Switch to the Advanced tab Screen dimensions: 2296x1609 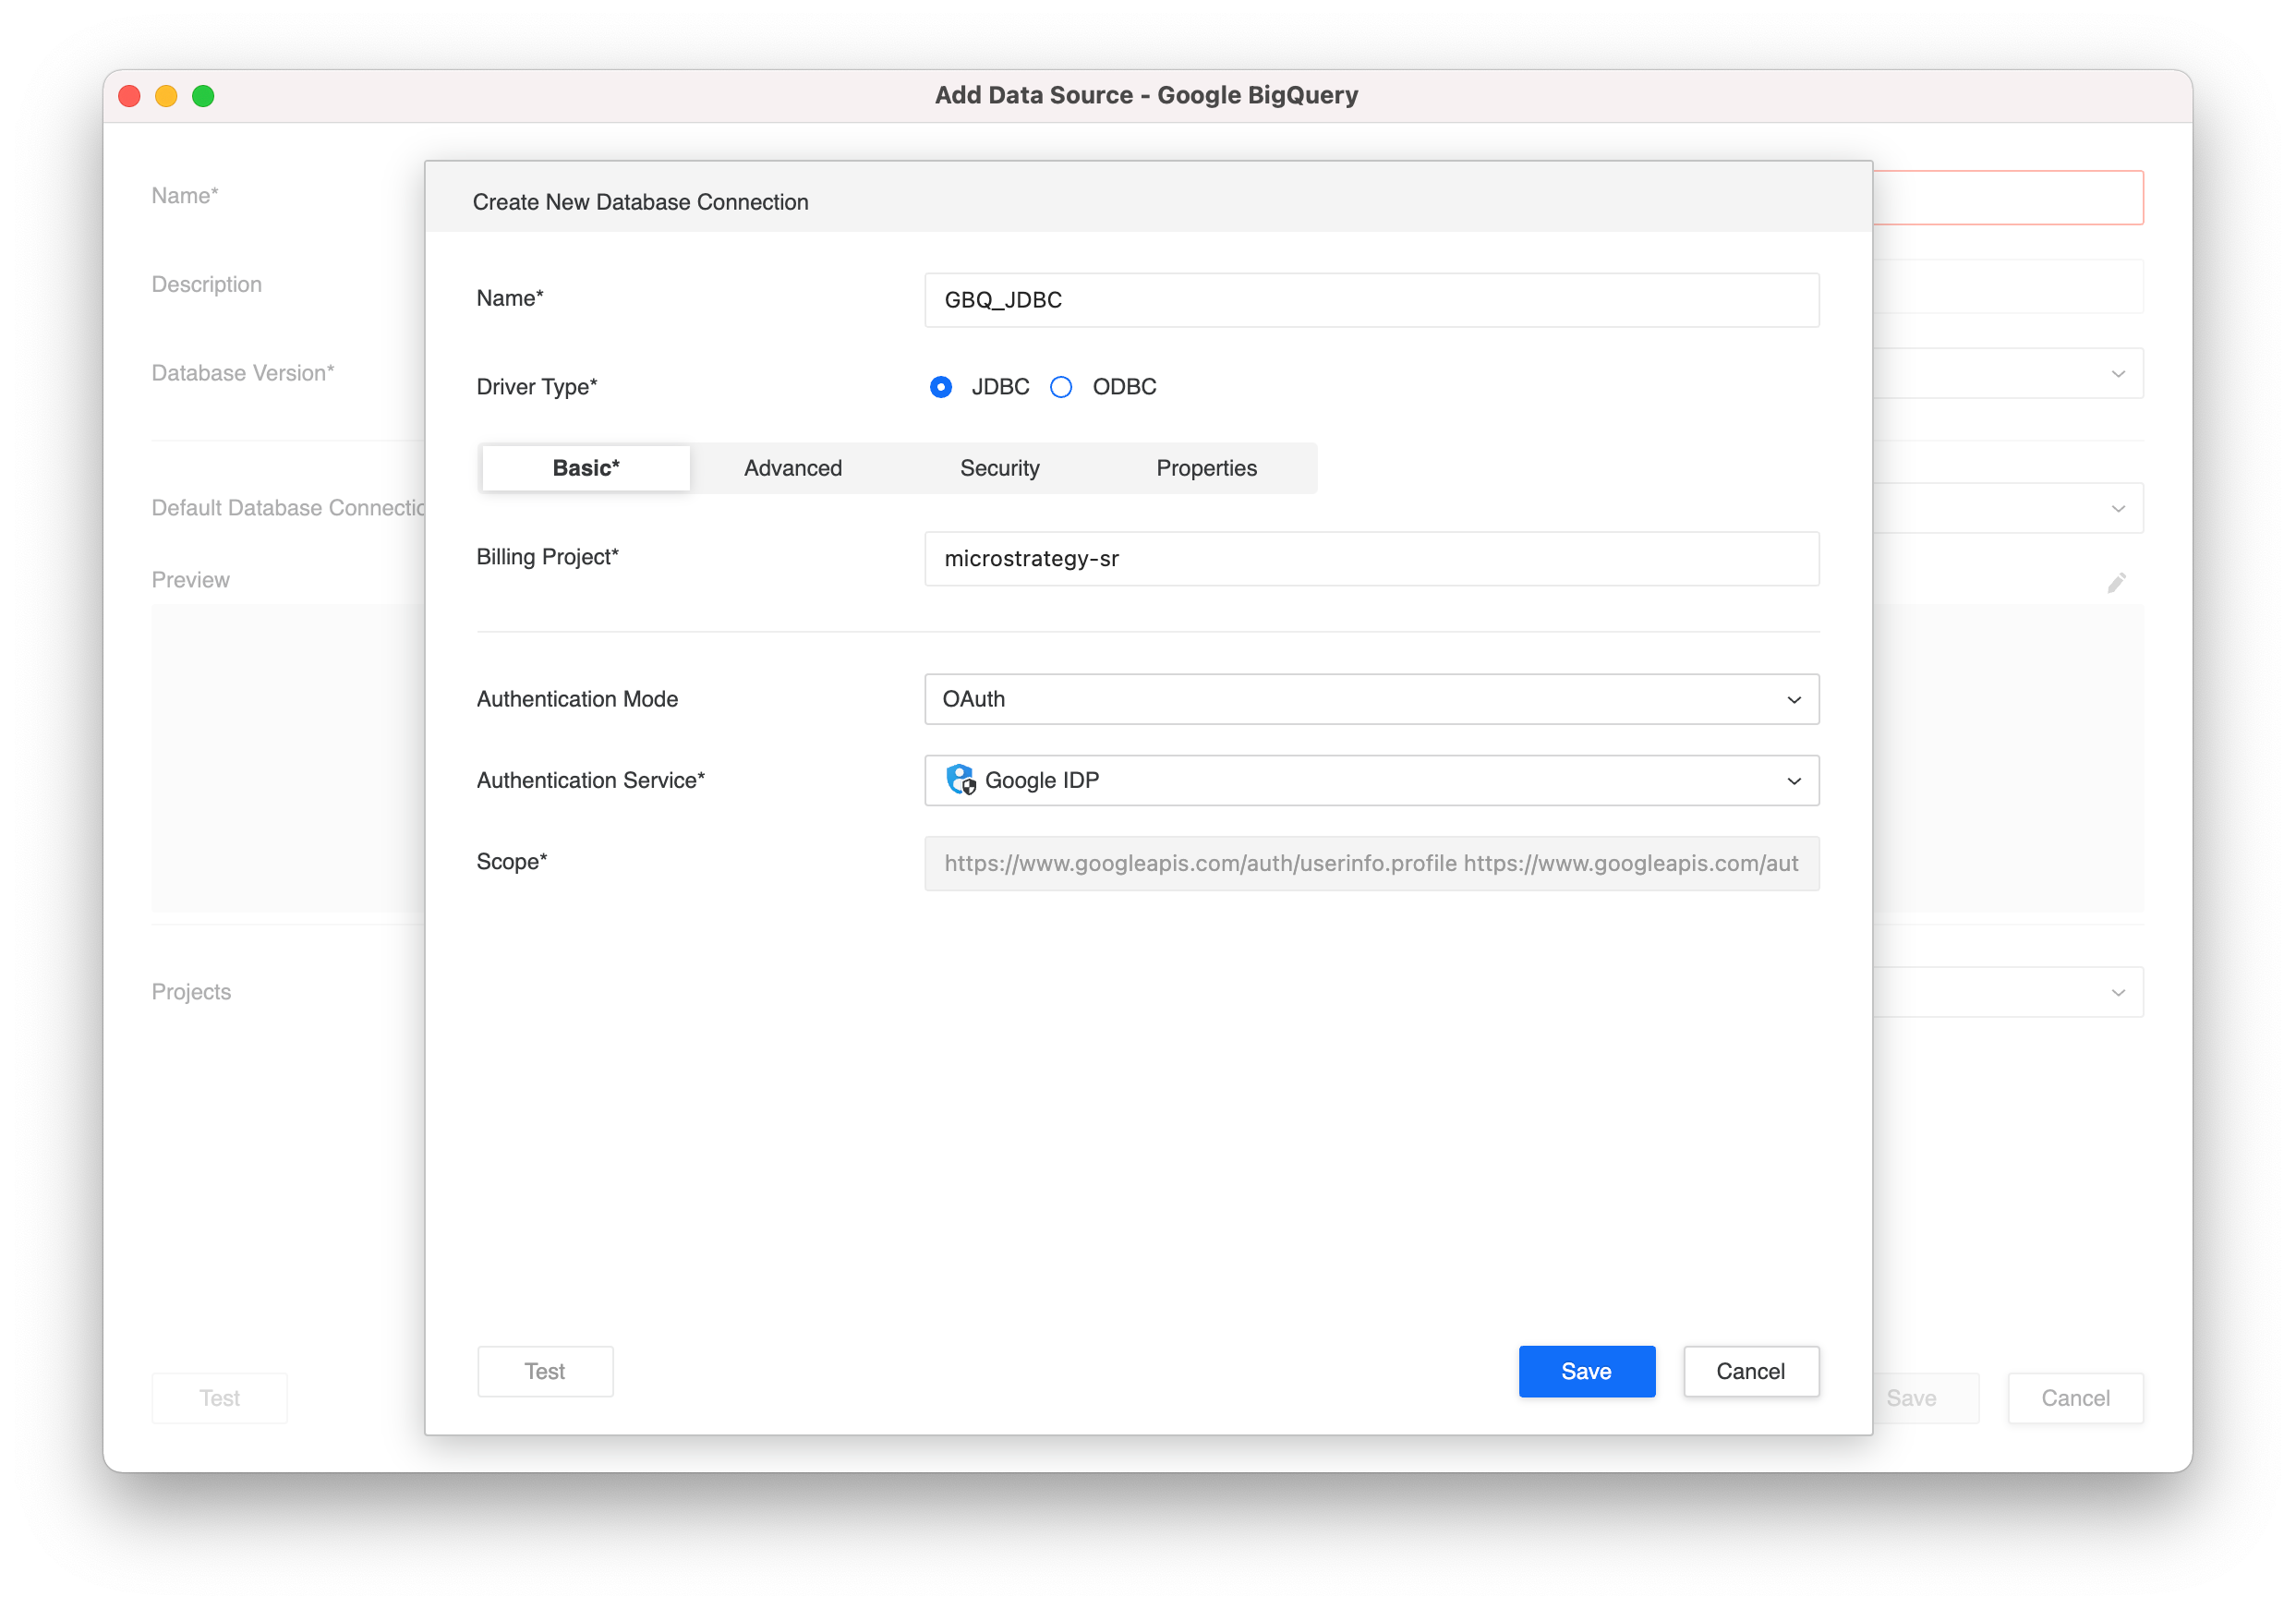coord(792,468)
